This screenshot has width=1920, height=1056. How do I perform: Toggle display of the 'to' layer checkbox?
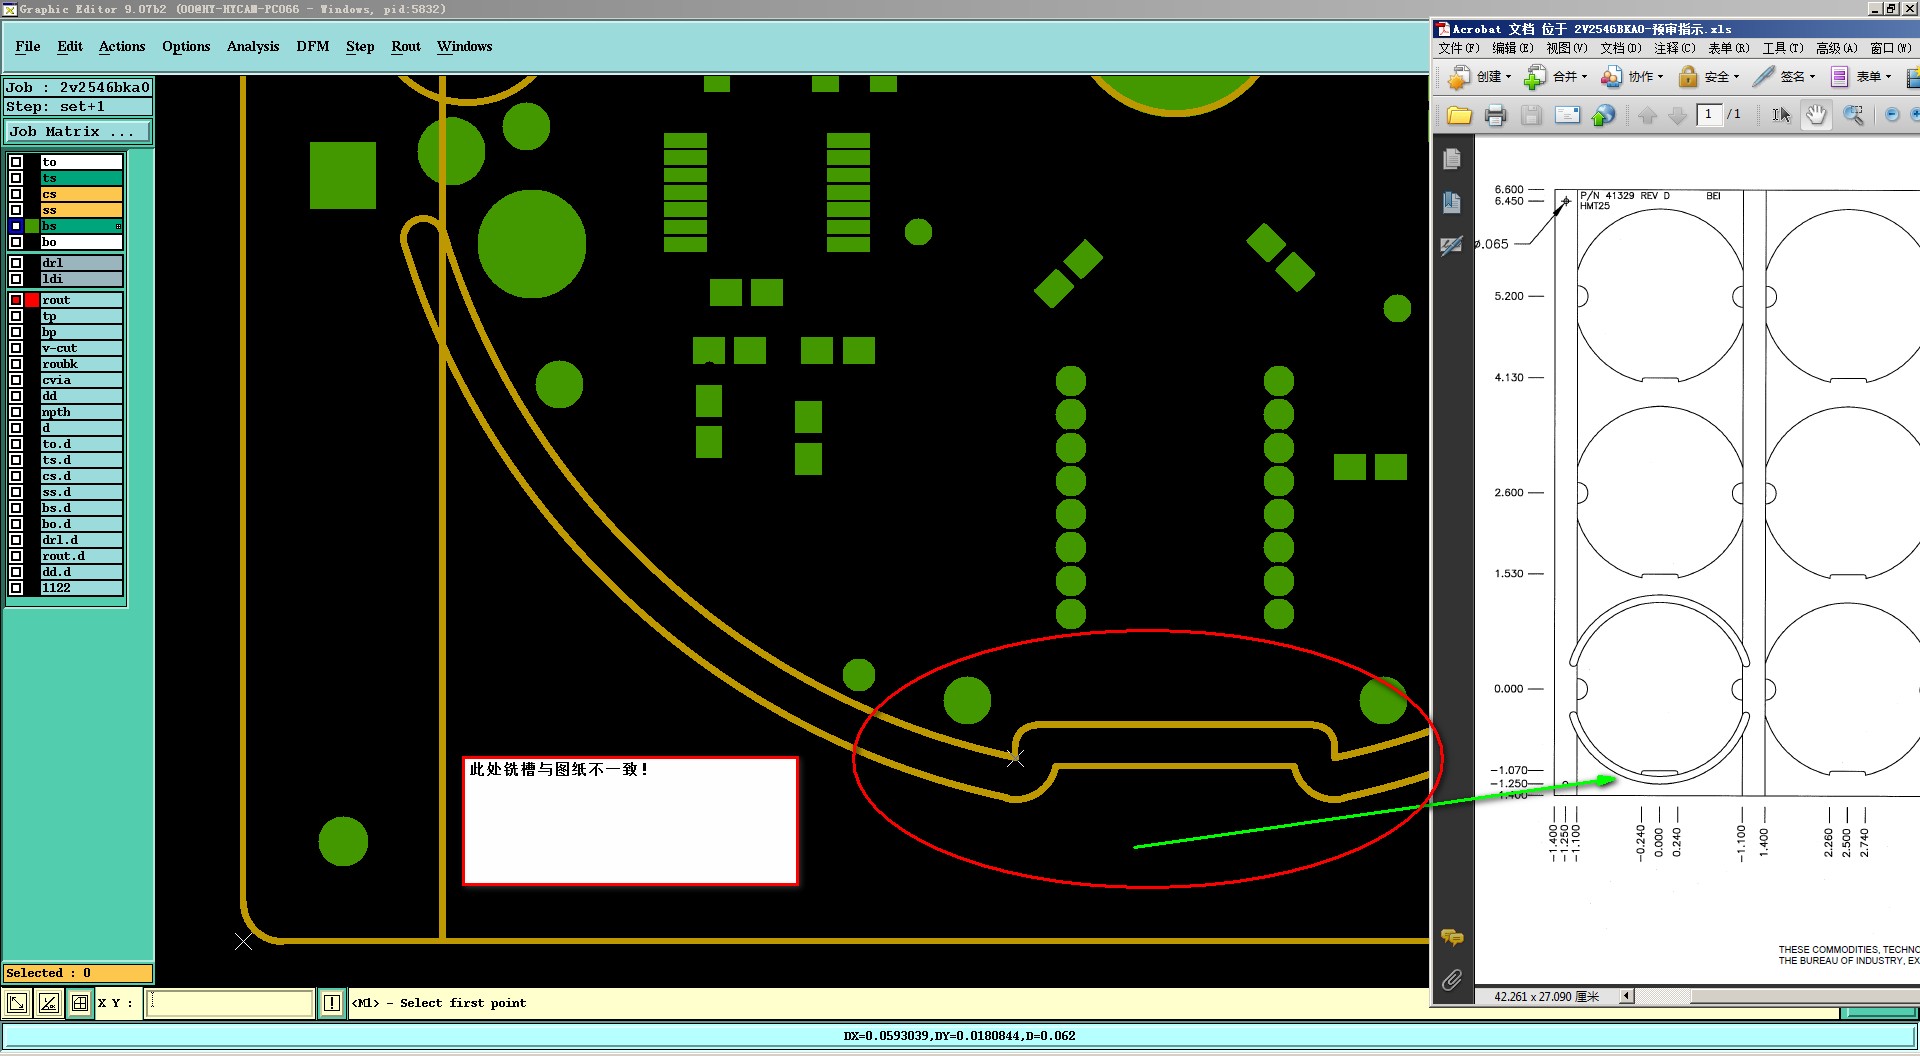pyautogui.click(x=16, y=162)
